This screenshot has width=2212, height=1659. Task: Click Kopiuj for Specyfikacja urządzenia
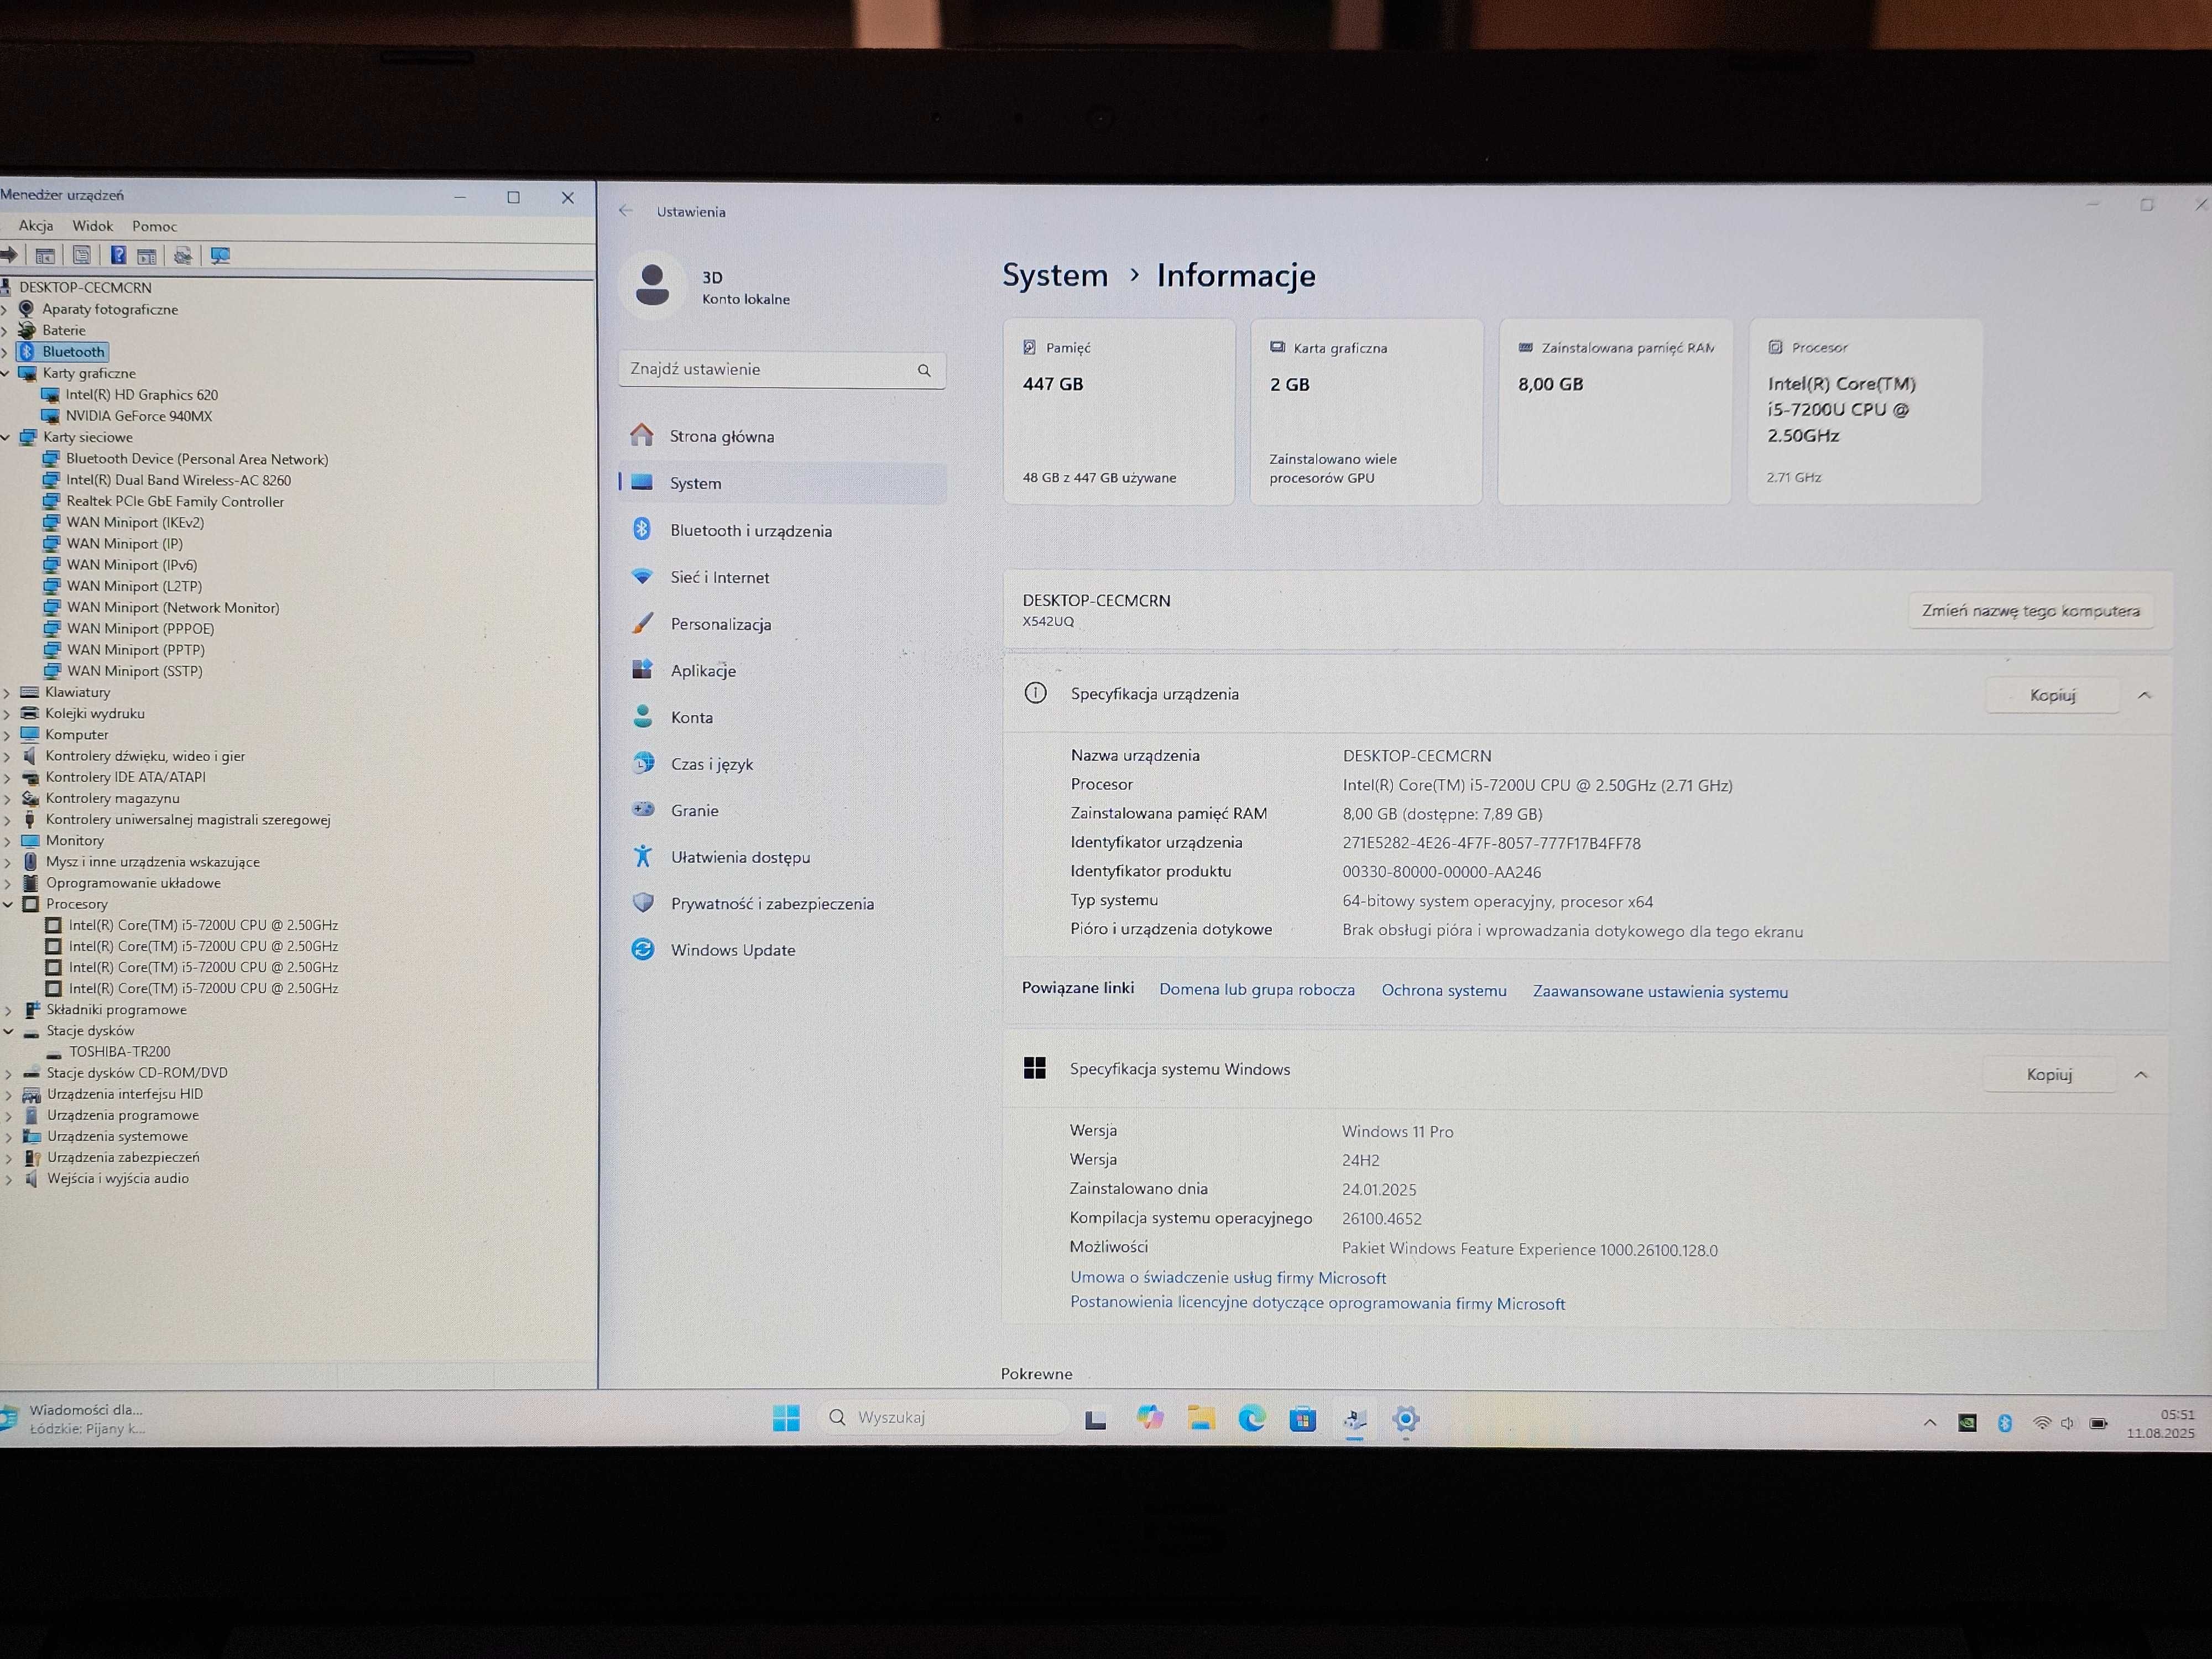point(2052,695)
